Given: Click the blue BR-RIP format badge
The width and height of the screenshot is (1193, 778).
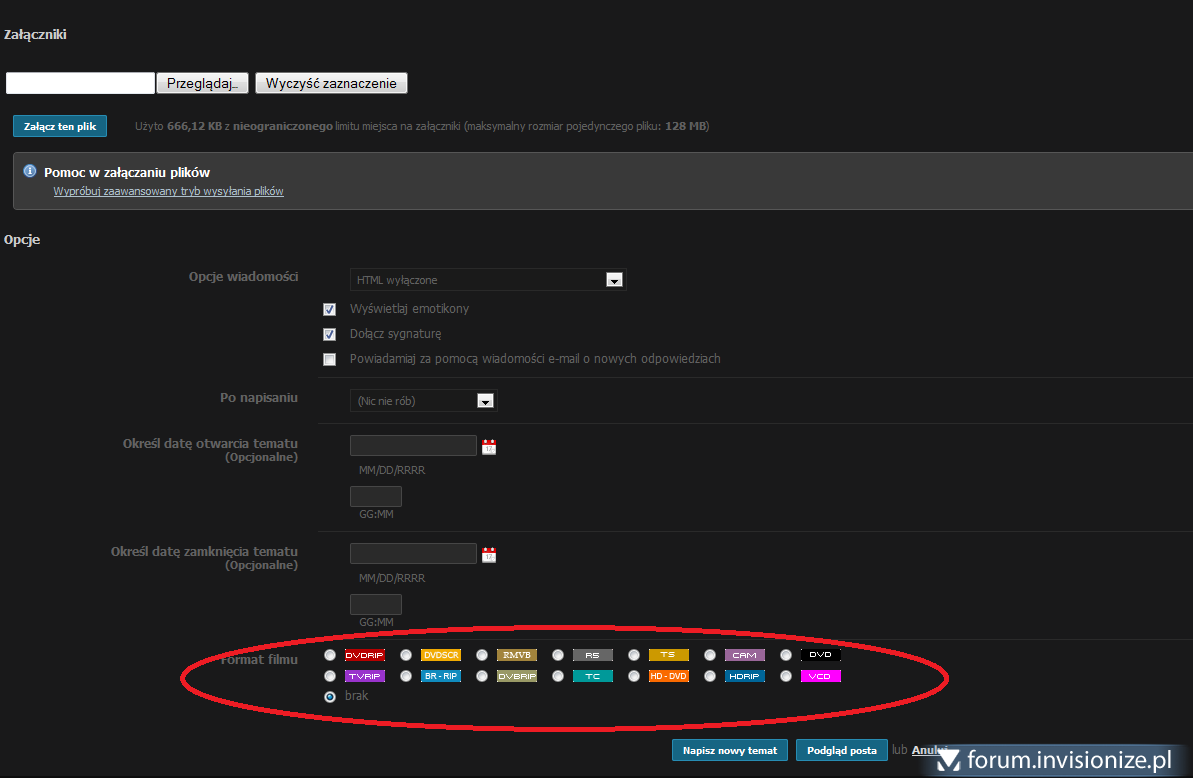Looking at the screenshot, I should [440, 676].
